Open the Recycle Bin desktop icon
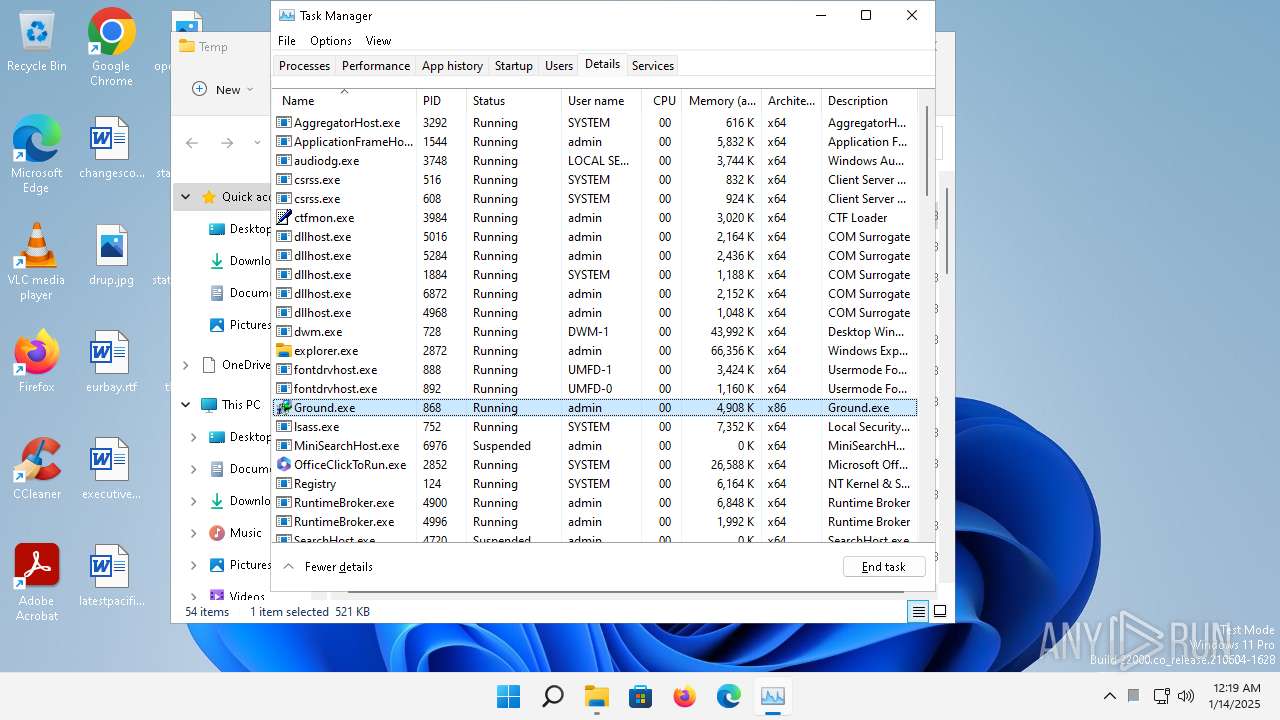This screenshot has height=720, width=1280. coord(37,42)
